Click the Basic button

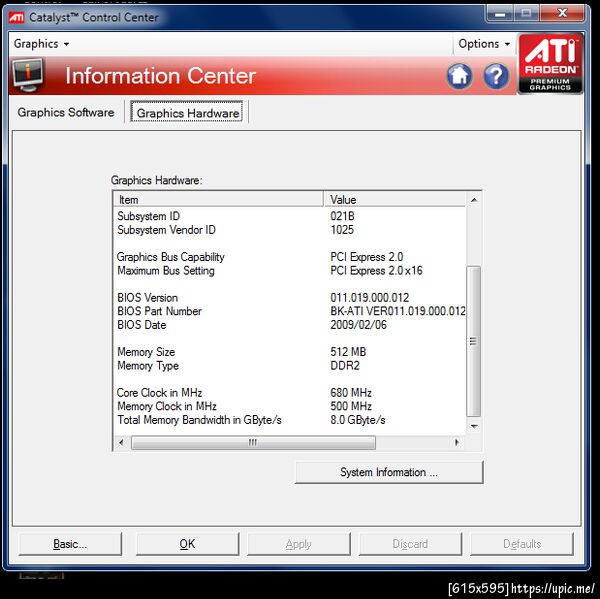tap(70, 544)
